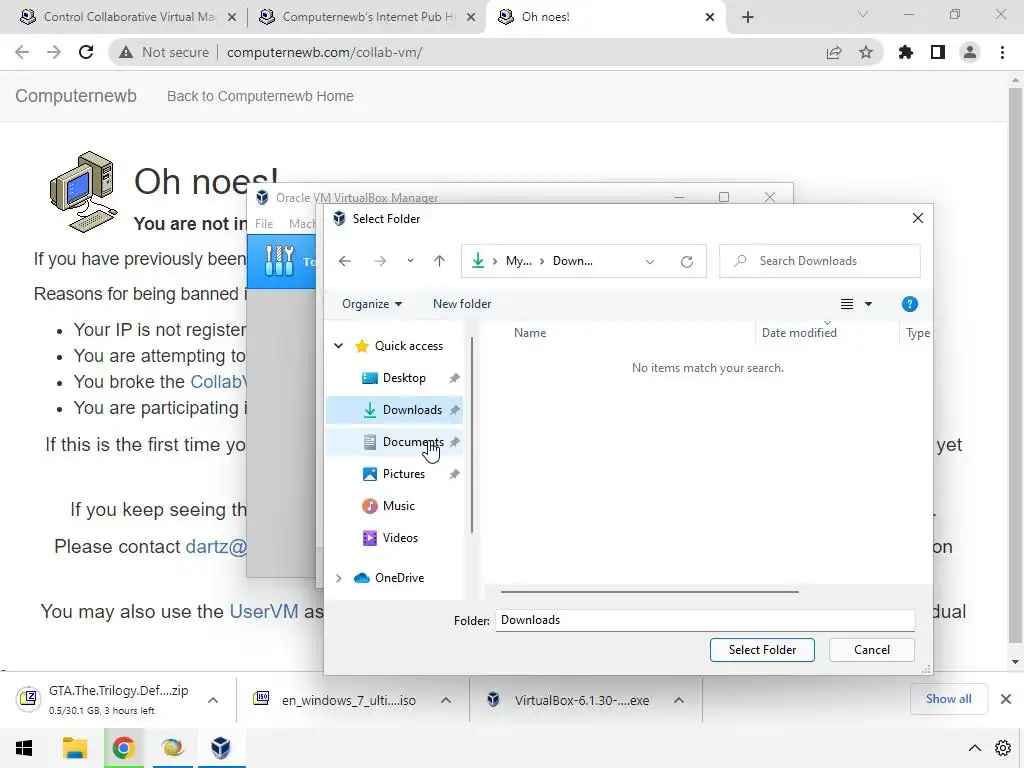Screen dimensions: 1024x768
Task: Expand options for GTA Trilogy zip download
Action: [x=213, y=700]
